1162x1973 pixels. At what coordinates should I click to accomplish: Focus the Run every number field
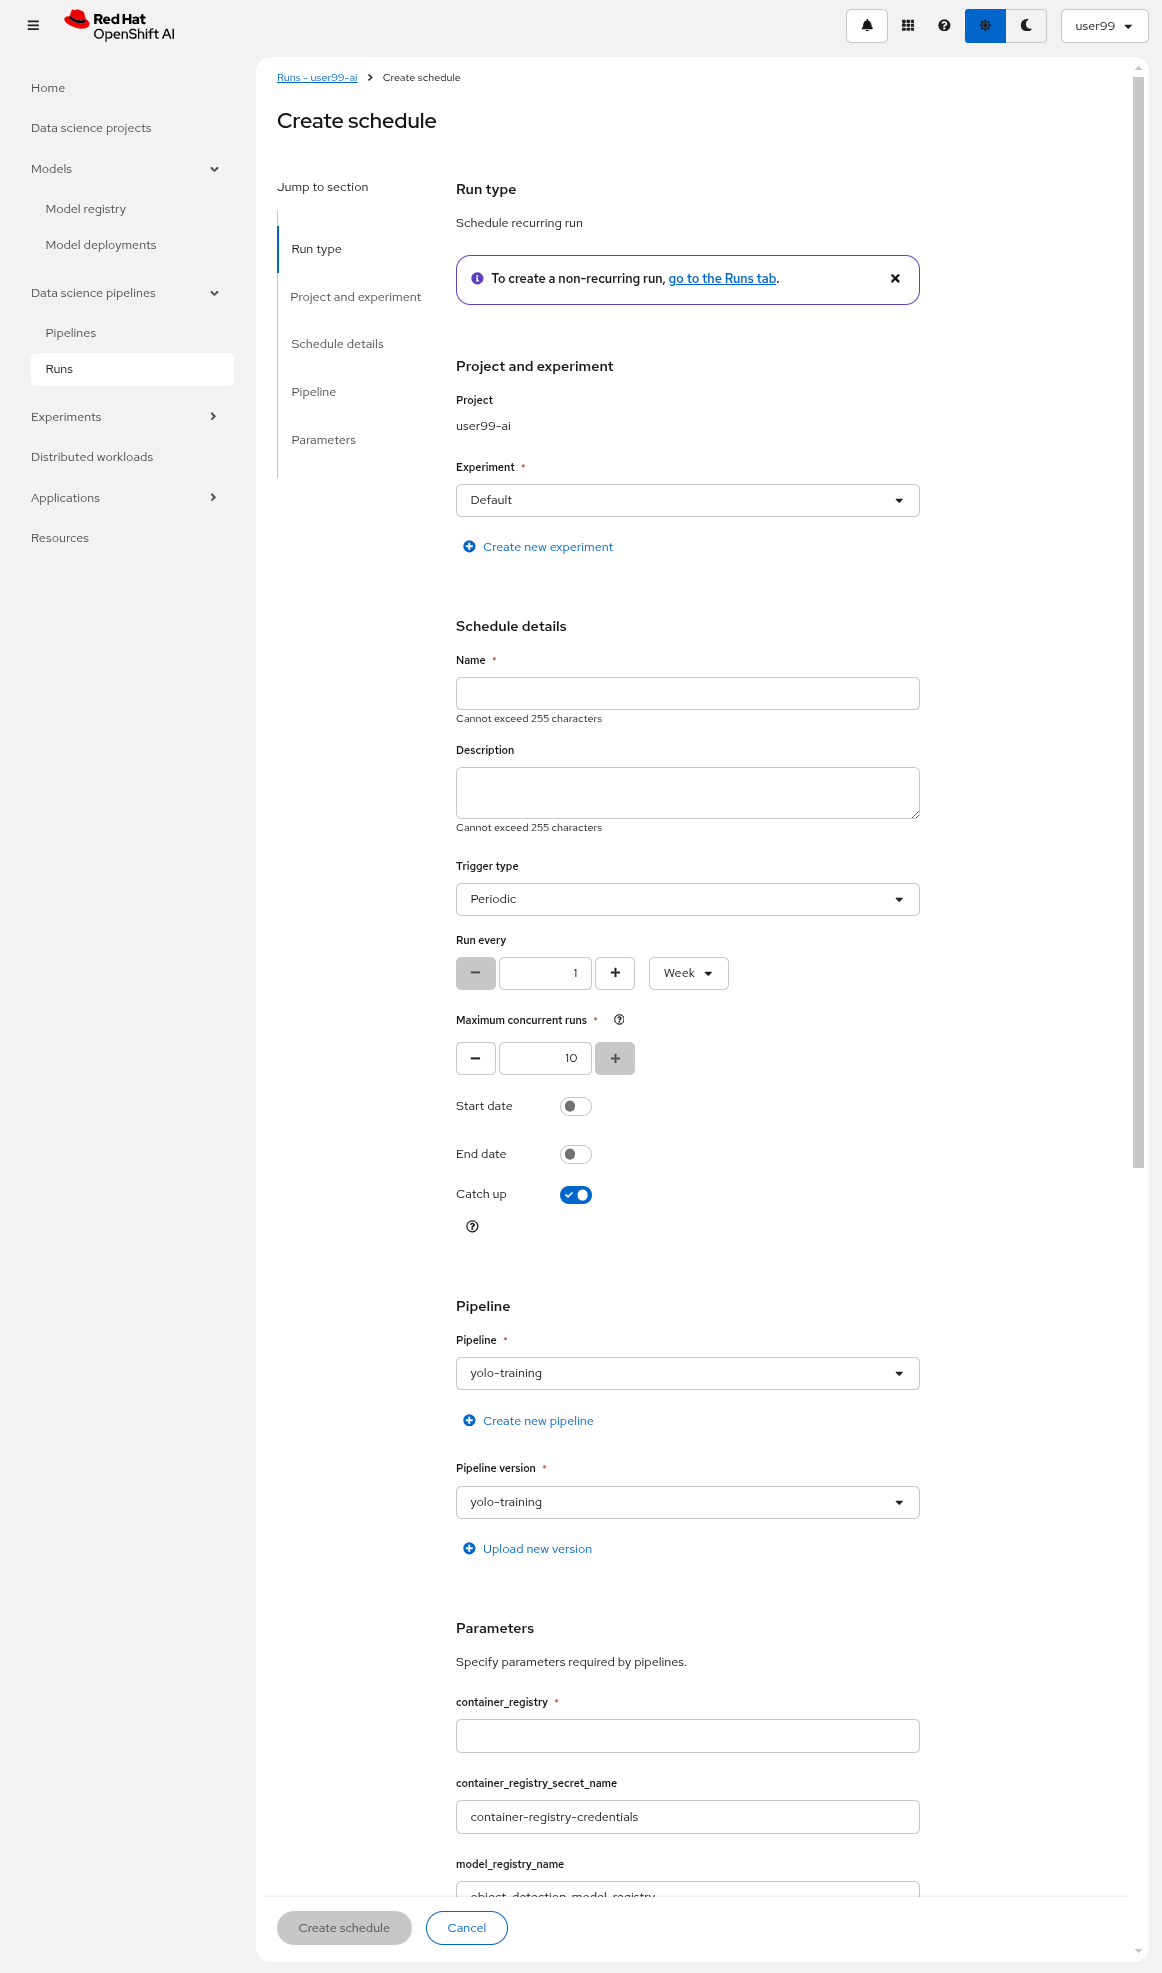tap(545, 974)
